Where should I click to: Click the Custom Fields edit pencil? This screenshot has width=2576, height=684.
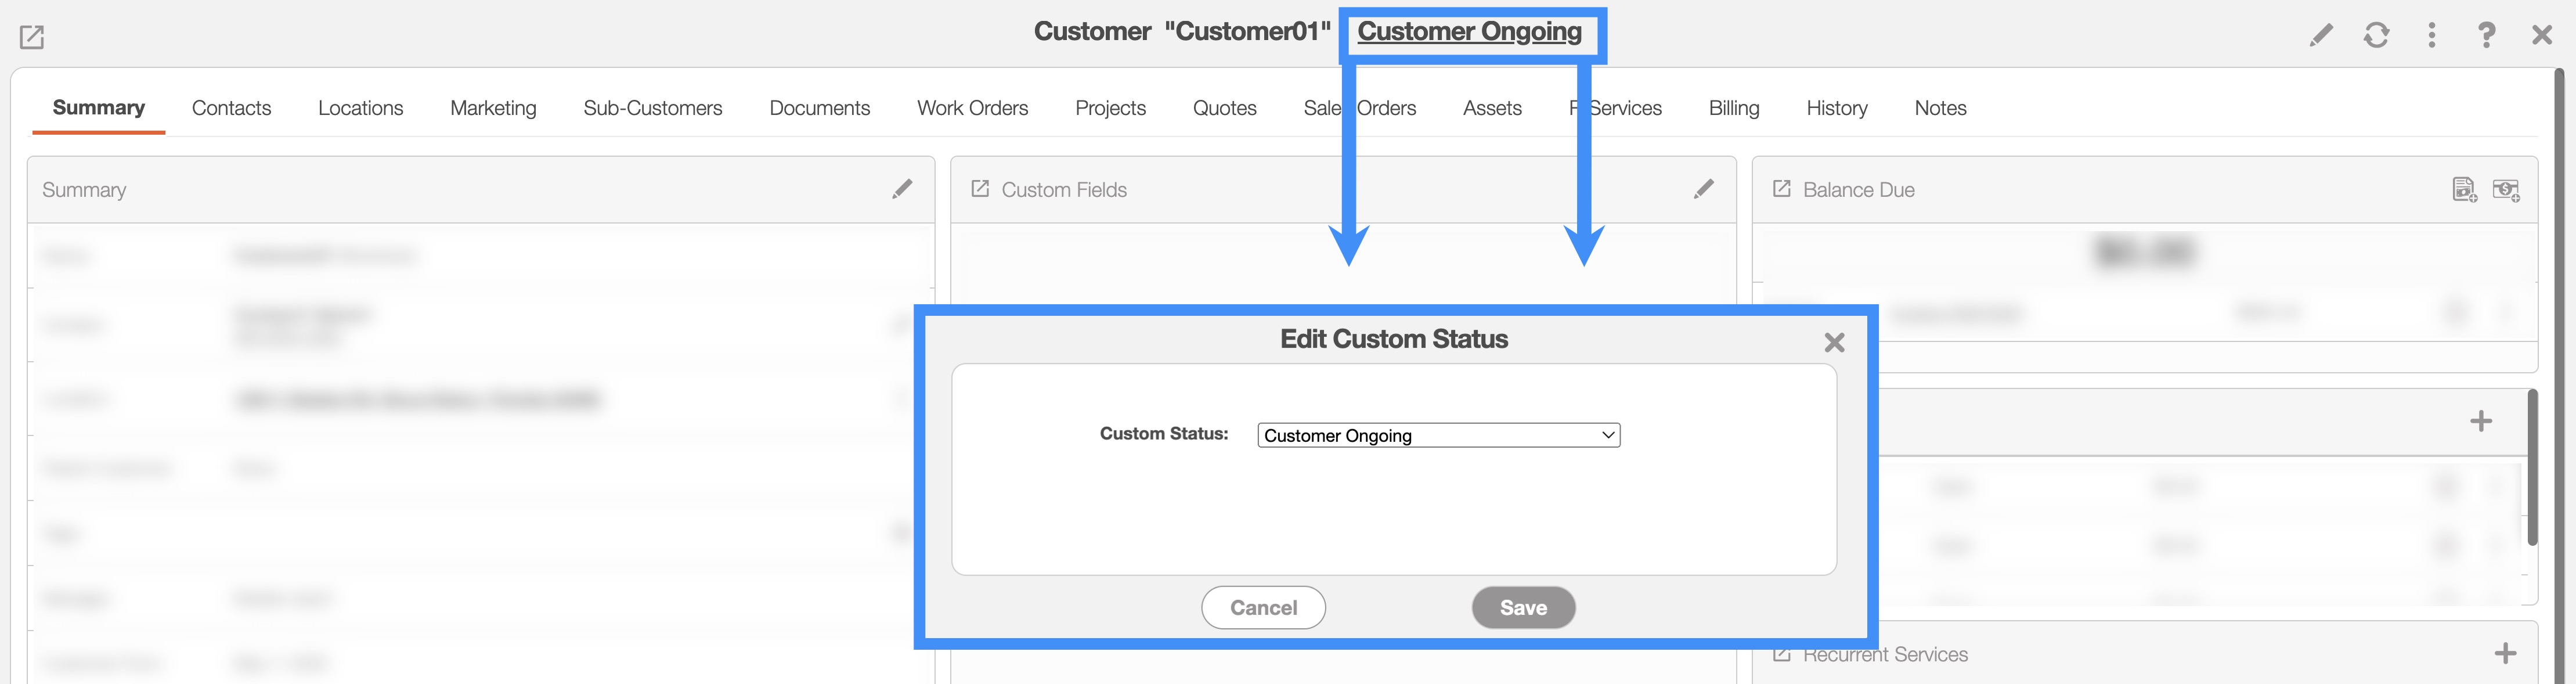(x=1704, y=189)
